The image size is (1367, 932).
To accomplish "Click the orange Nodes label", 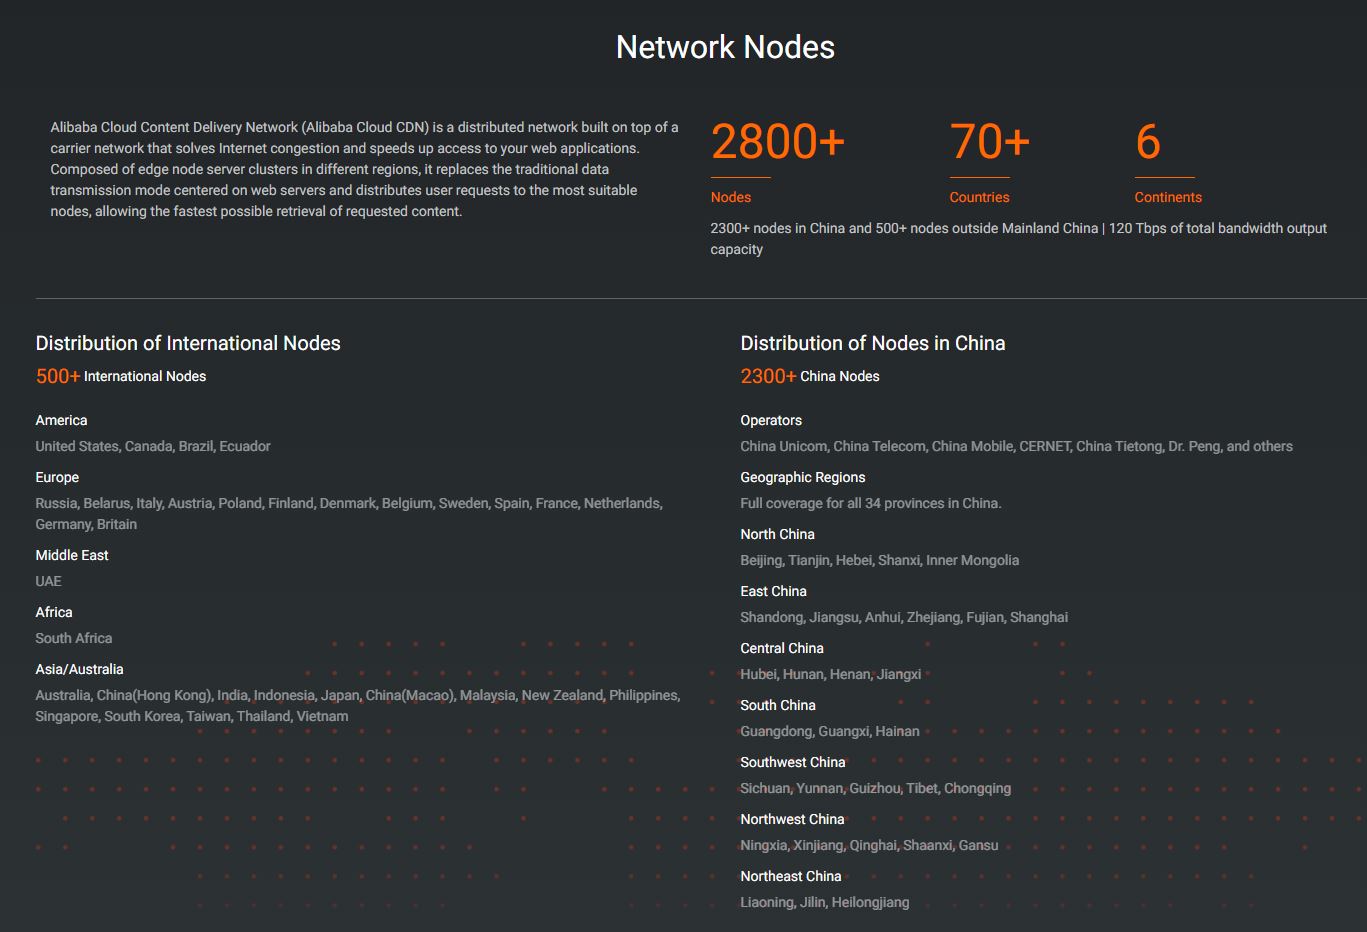I will tap(731, 197).
